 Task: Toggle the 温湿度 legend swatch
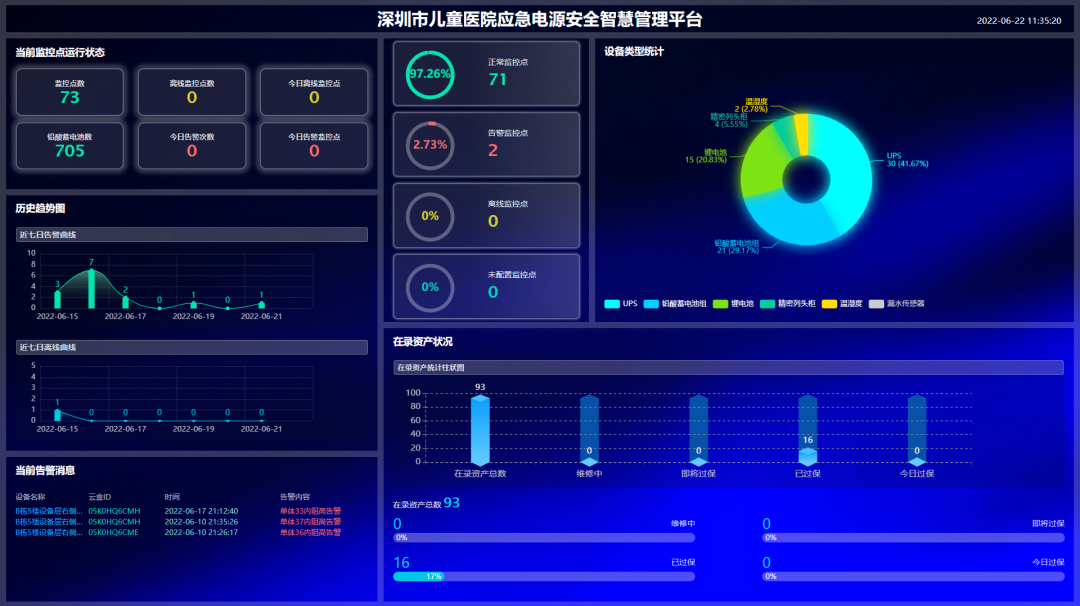pos(829,304)
